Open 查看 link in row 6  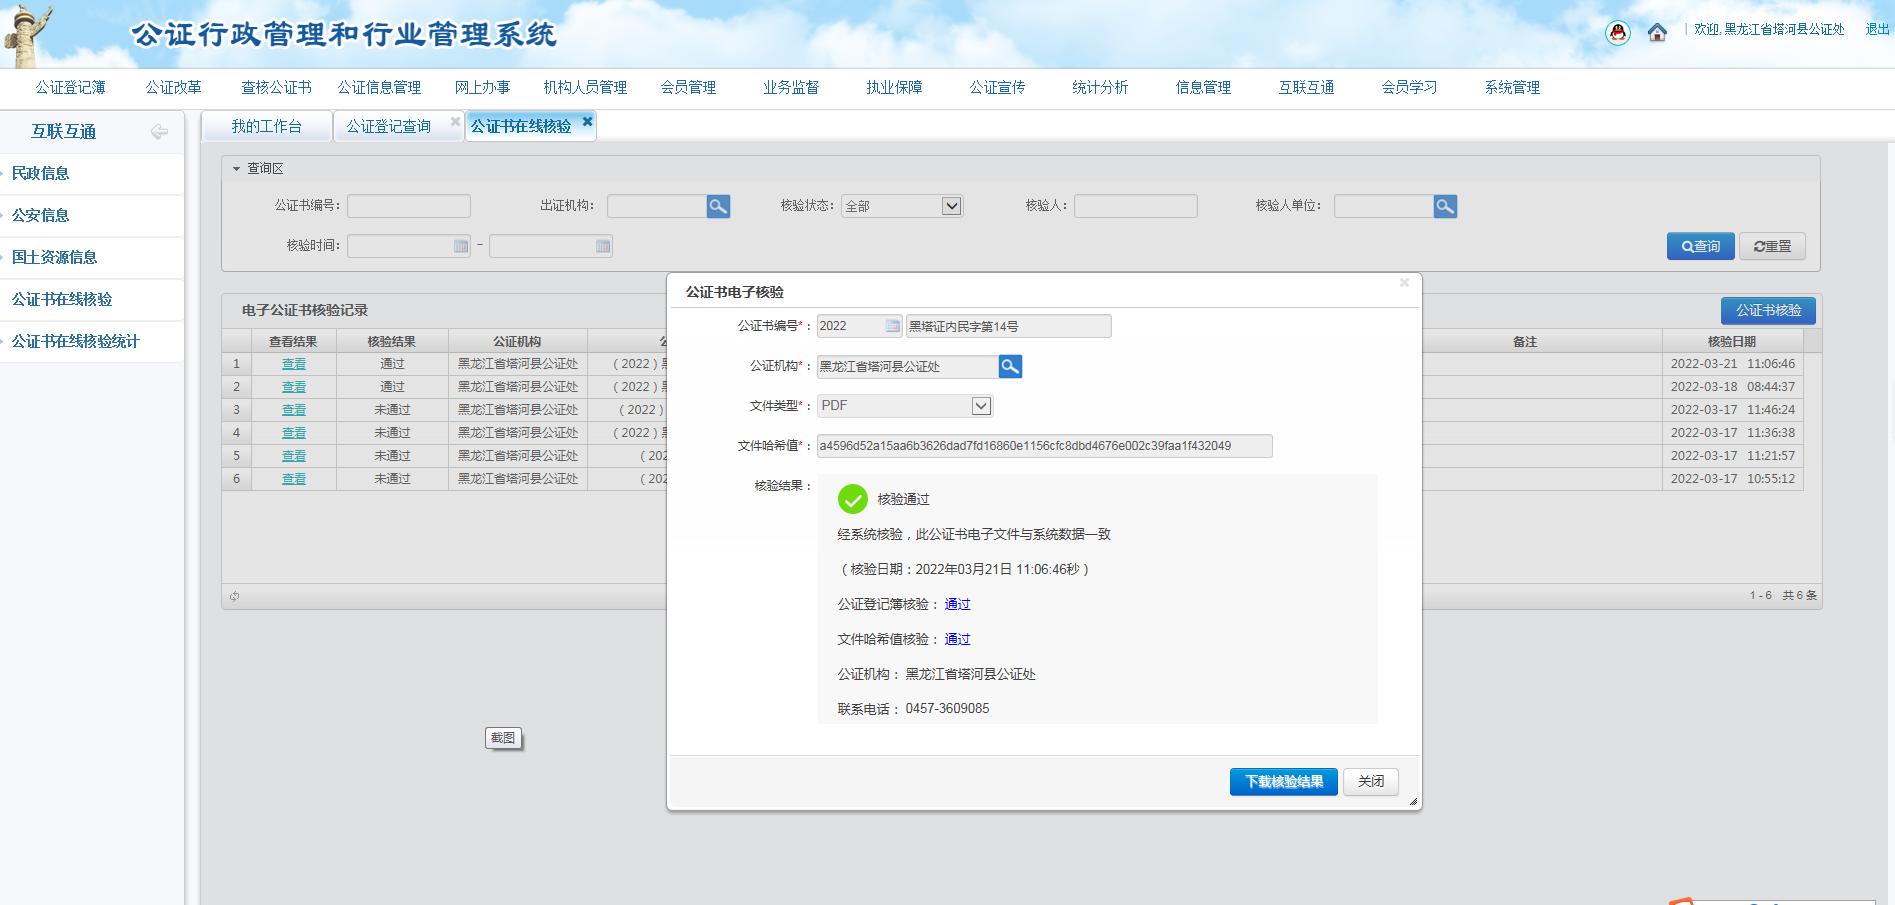point(293,479)
